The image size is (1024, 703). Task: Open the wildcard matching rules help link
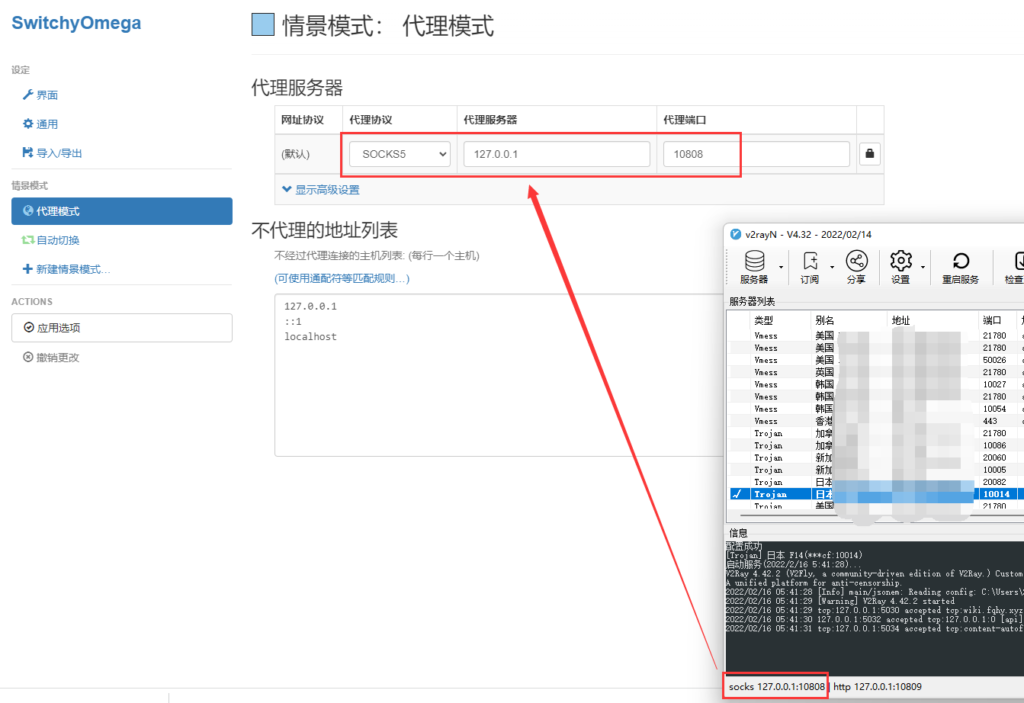click(341, 278)
